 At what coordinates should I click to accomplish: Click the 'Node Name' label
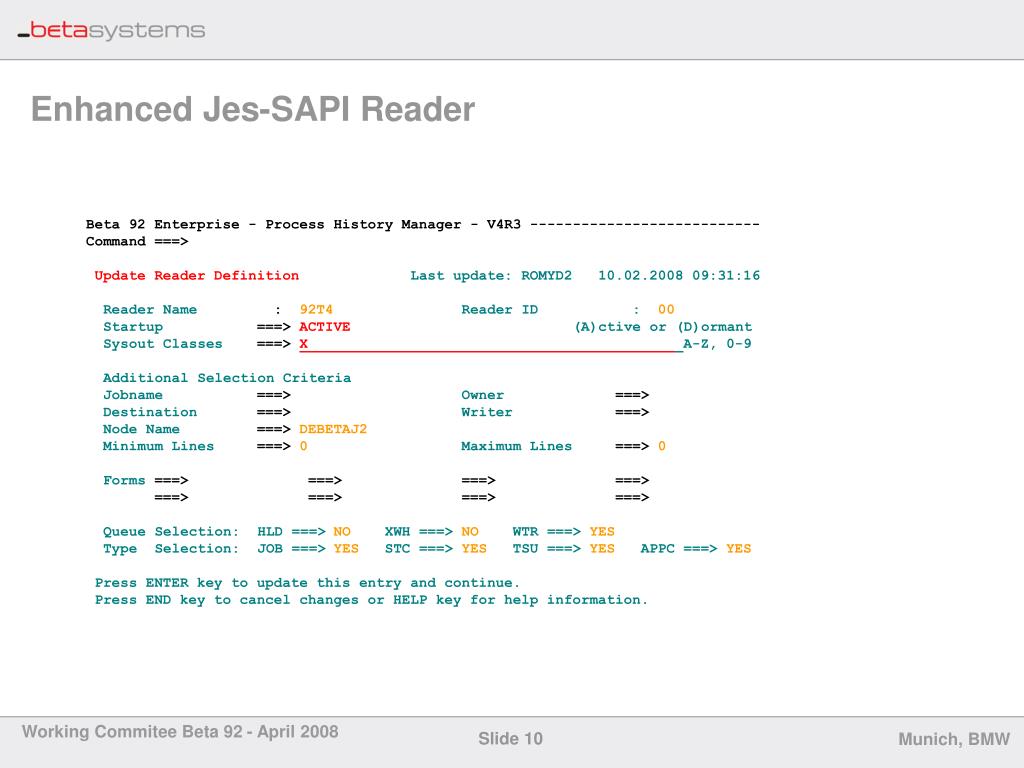tap(141, 429)
